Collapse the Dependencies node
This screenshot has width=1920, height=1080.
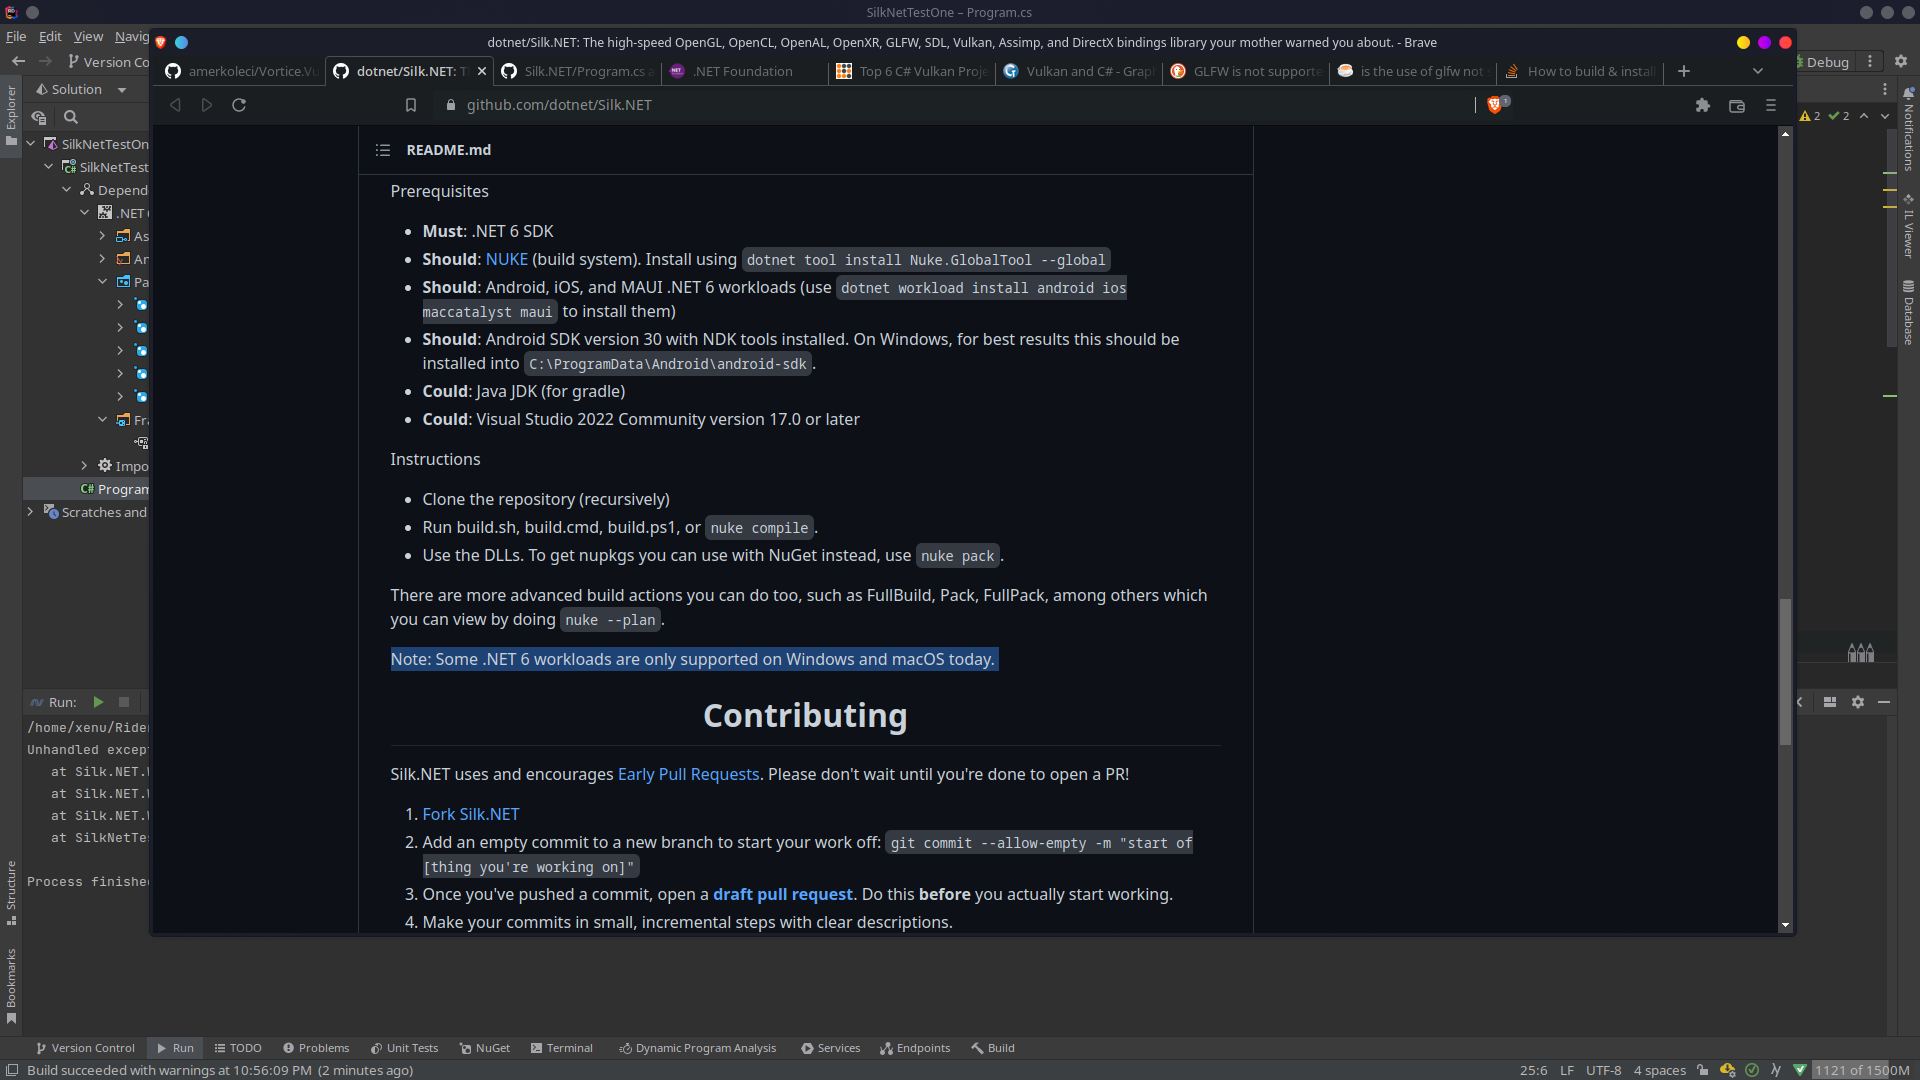[67, 189]
